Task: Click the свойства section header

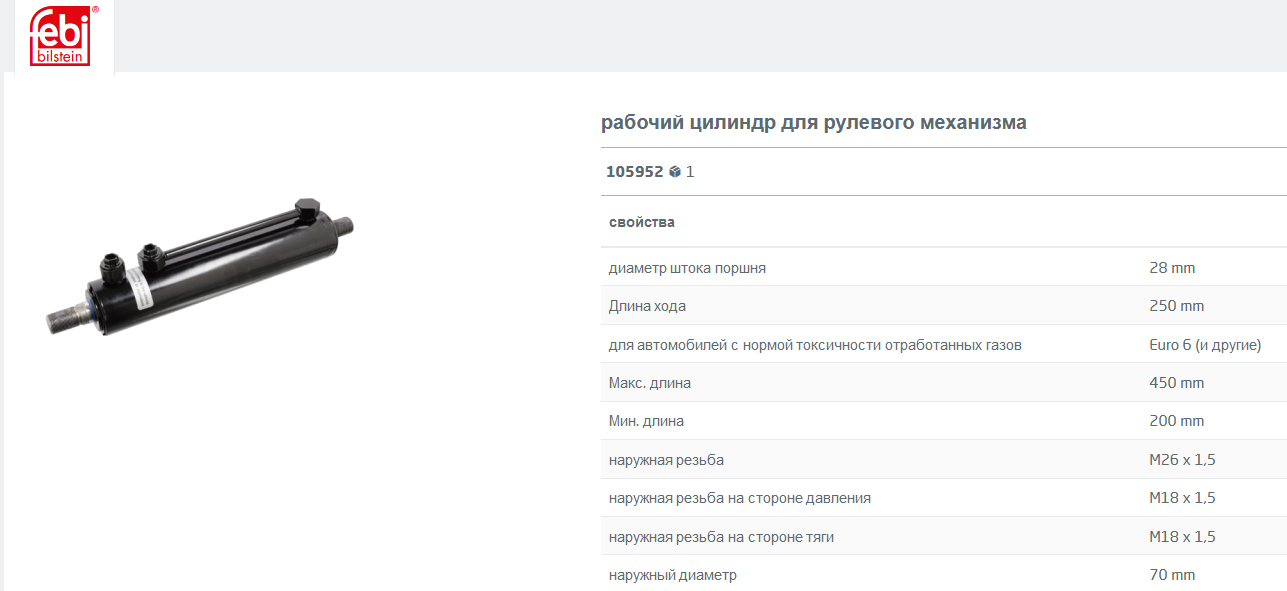Action: [x=642, y=222]
